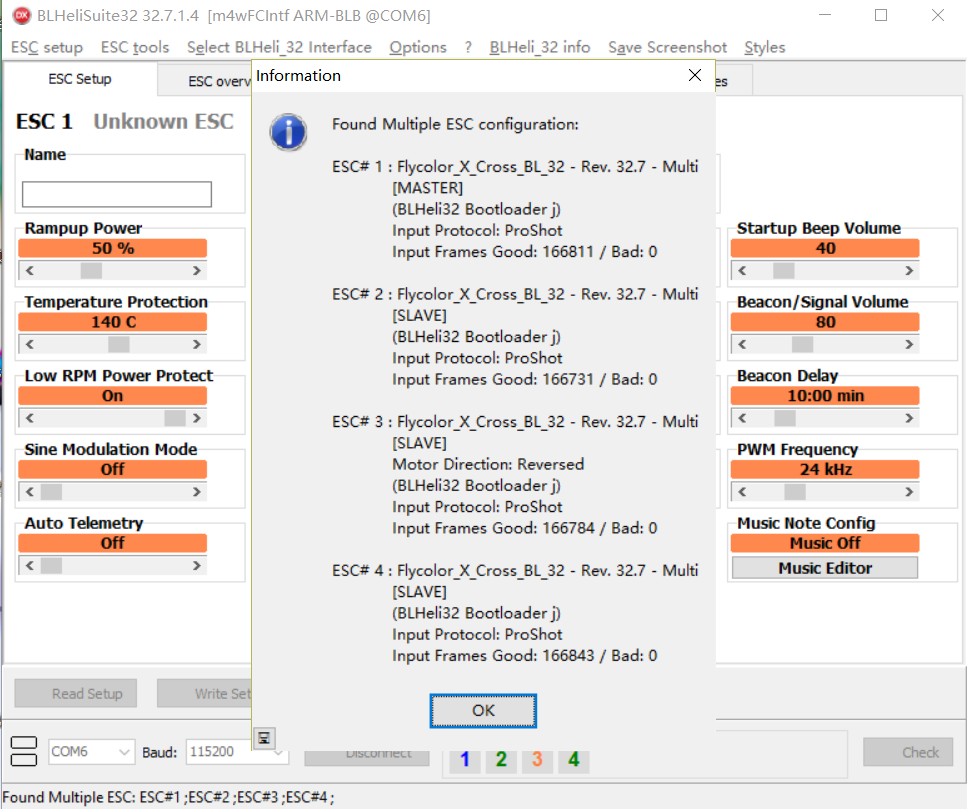
Task: Click the blue information icon in dialog
Action: point(288,132)
